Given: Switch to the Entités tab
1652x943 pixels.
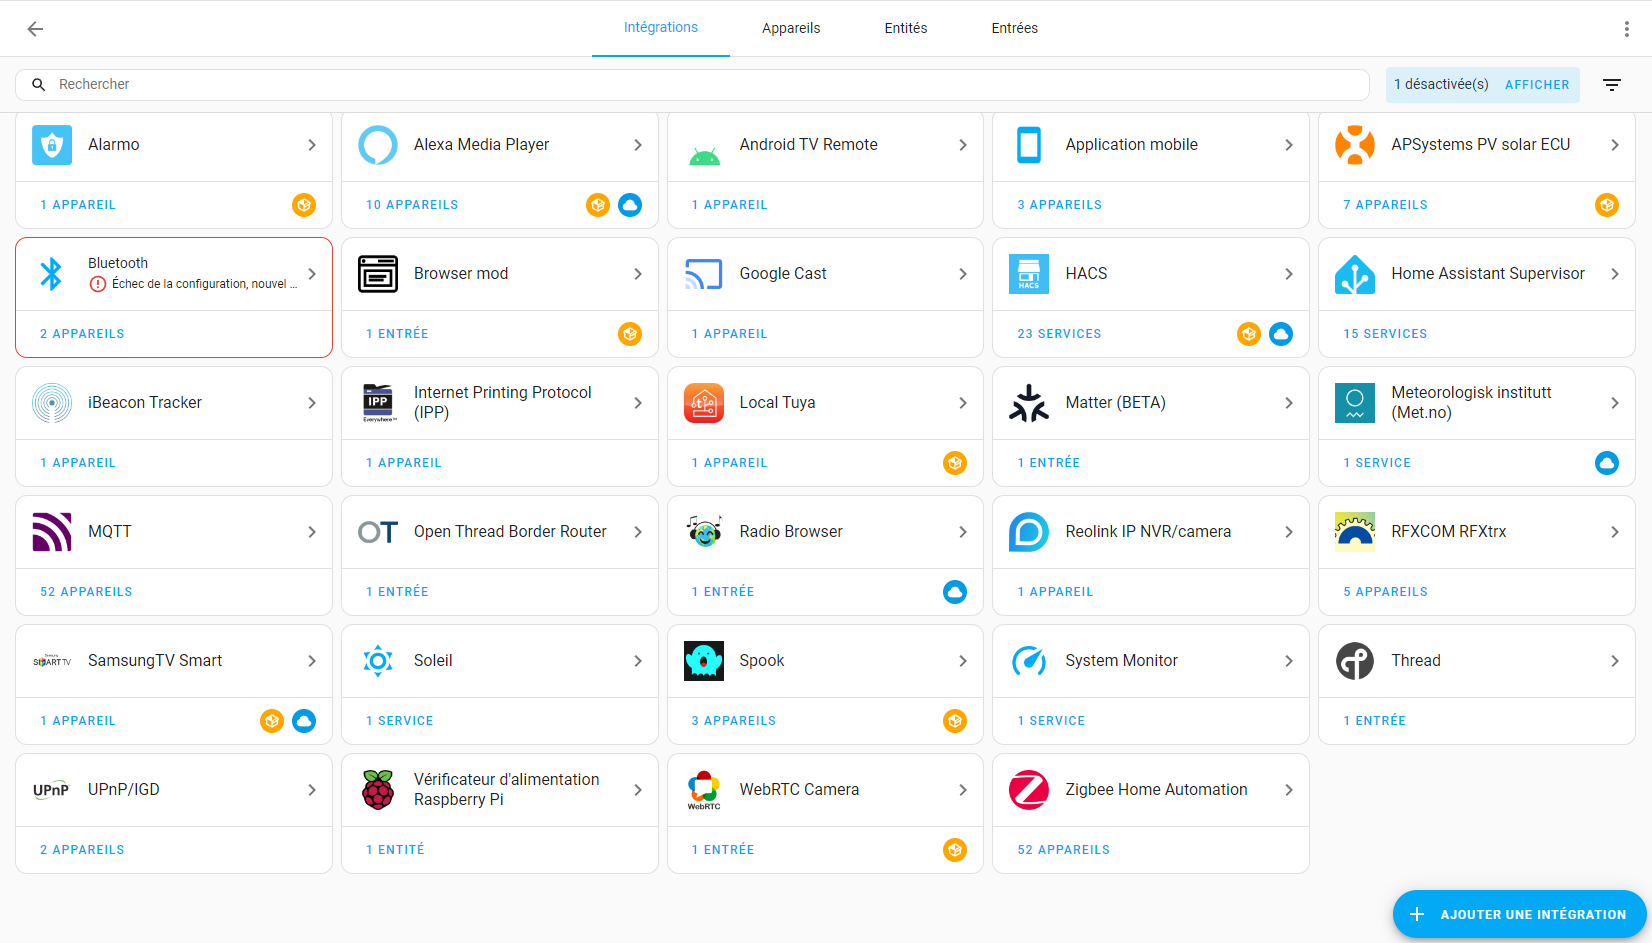Looking at the screenshot, I should 906,28.
